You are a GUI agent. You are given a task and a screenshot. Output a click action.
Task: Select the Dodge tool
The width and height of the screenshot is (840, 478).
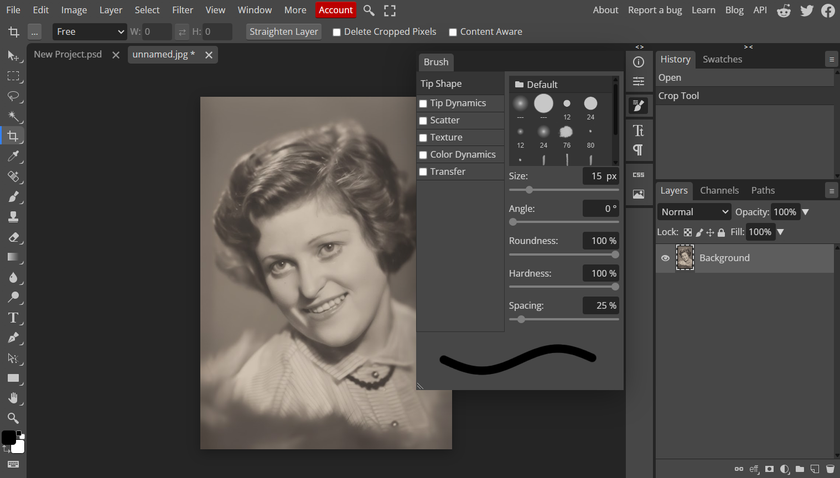pos(13,297)
